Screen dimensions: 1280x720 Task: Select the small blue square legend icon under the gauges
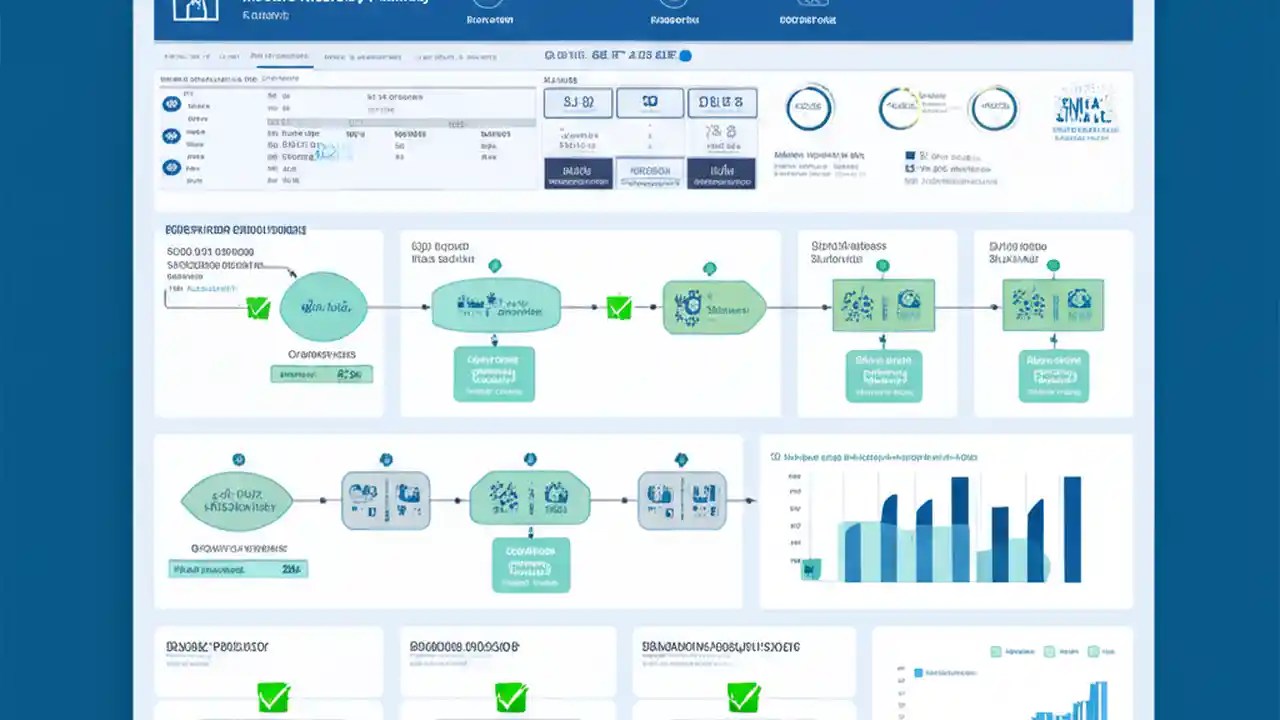910,156
